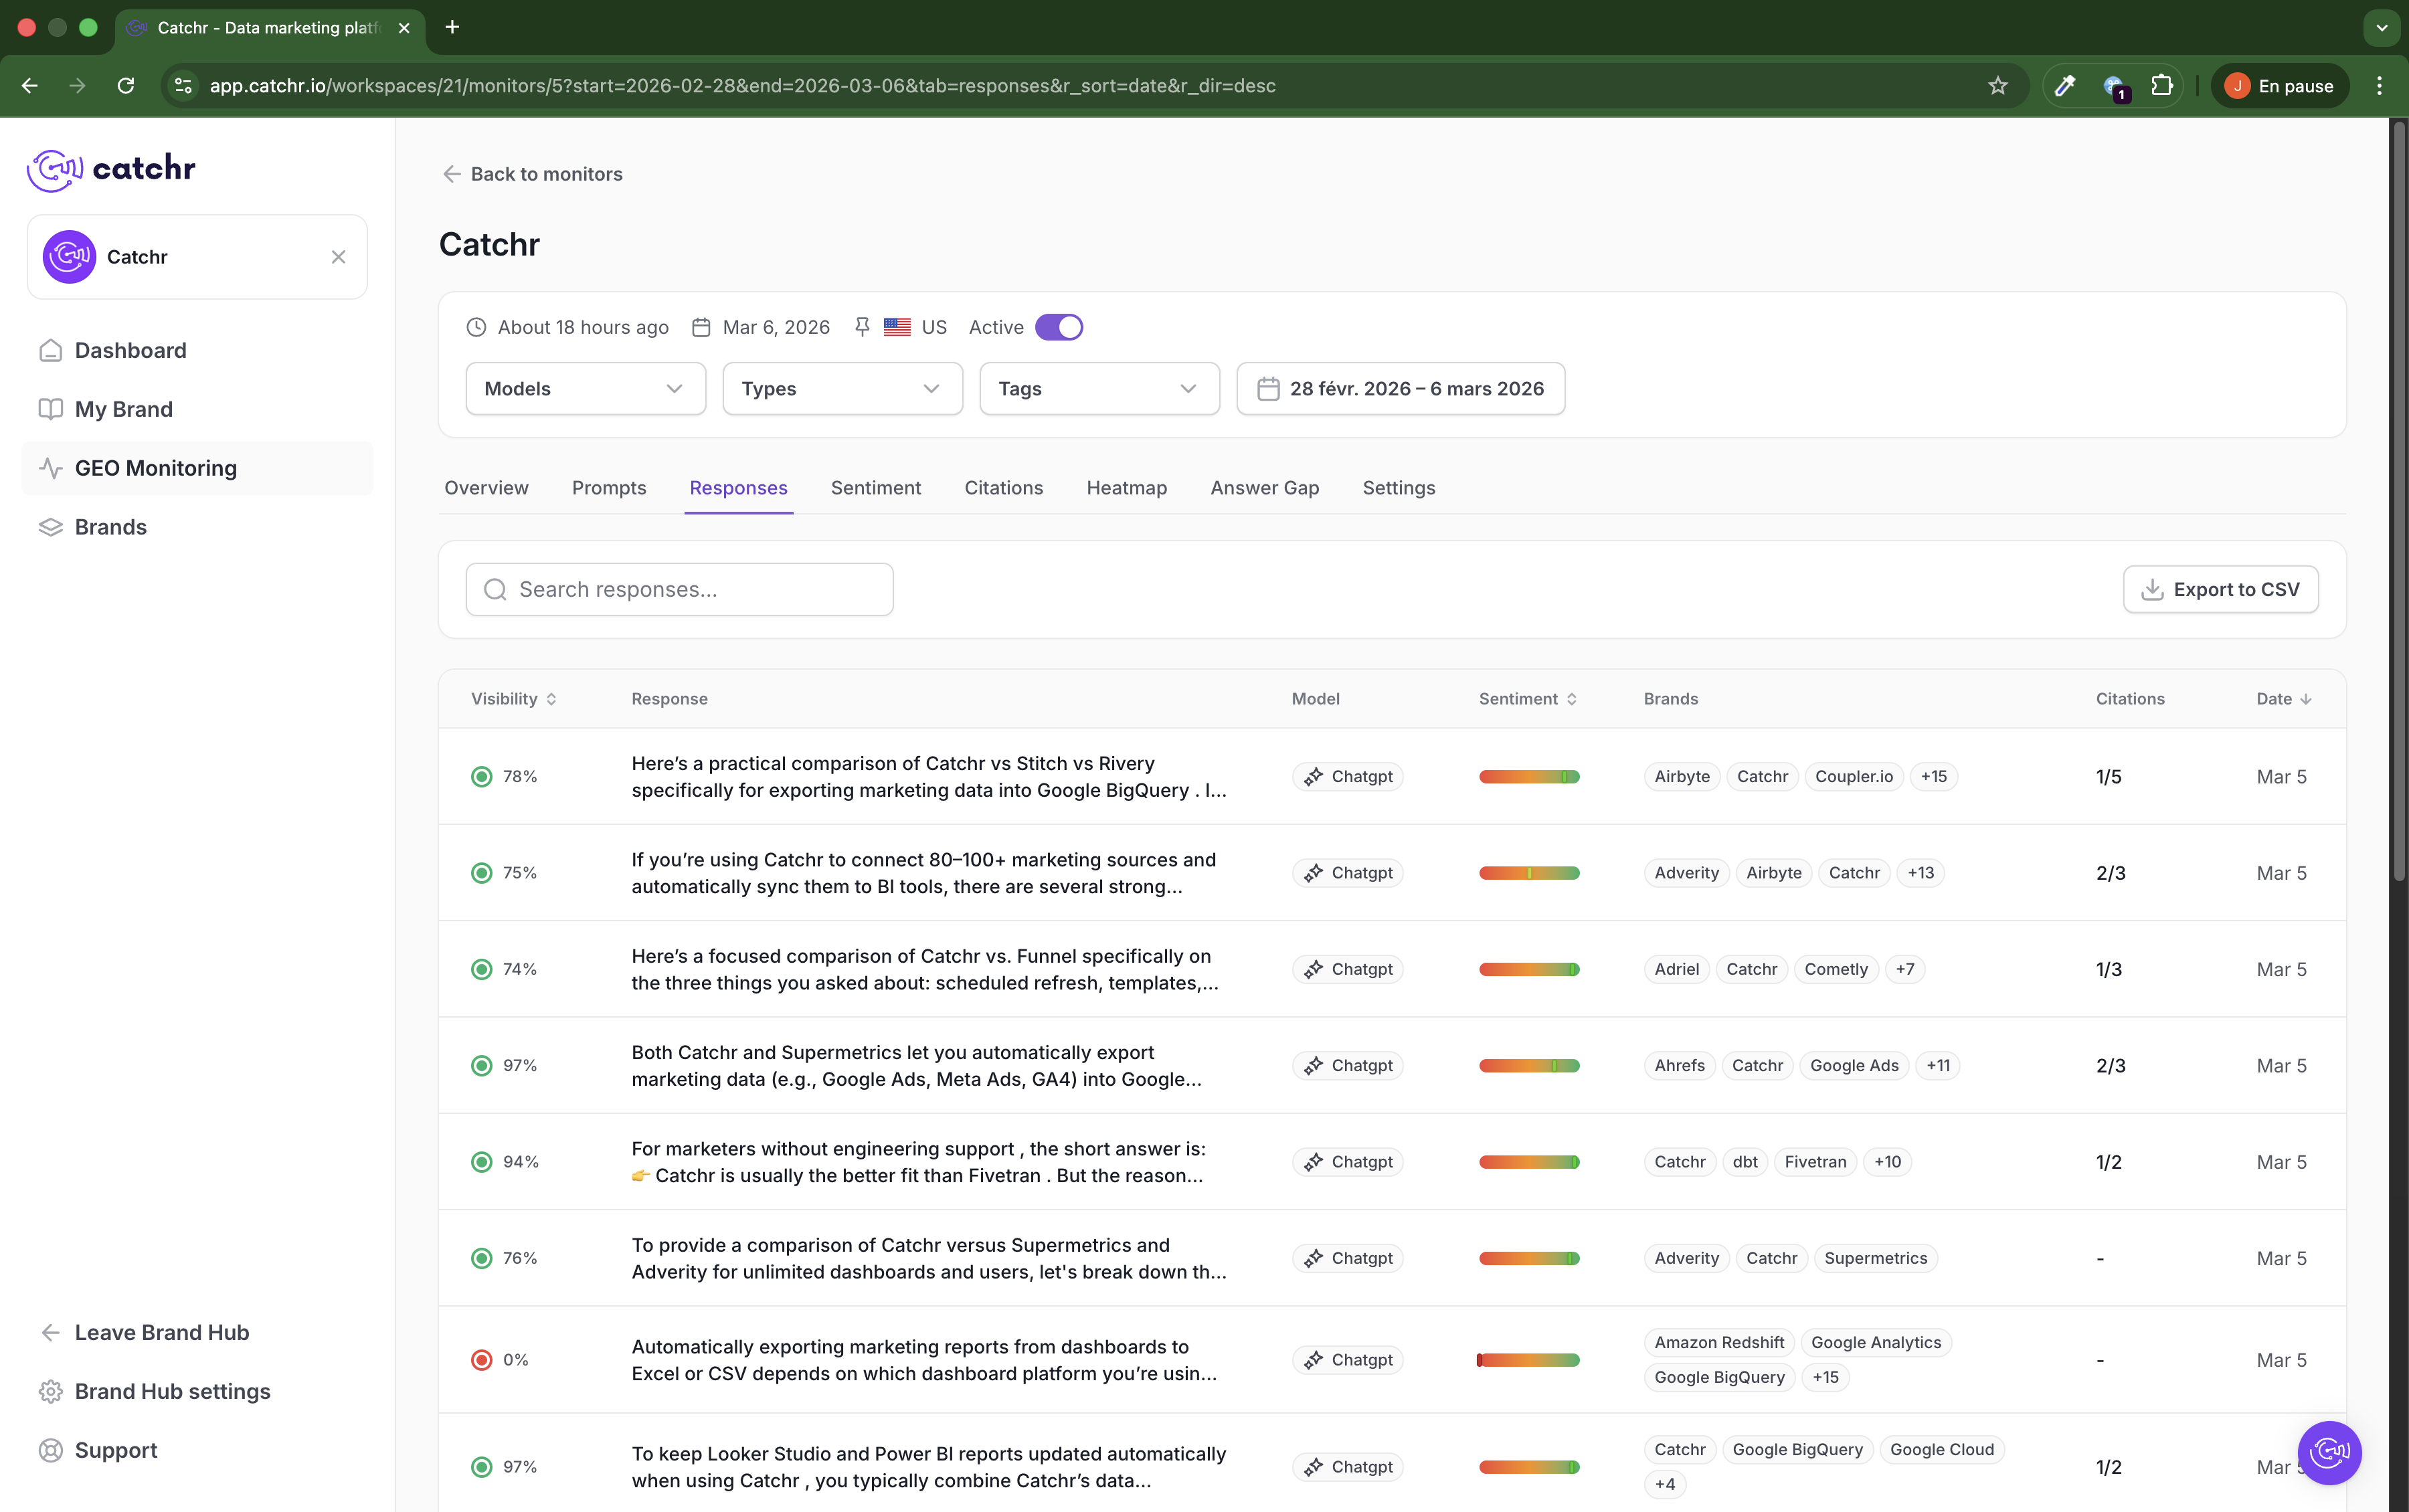Click the Support lifebuoy icon

click(51, 1450)
